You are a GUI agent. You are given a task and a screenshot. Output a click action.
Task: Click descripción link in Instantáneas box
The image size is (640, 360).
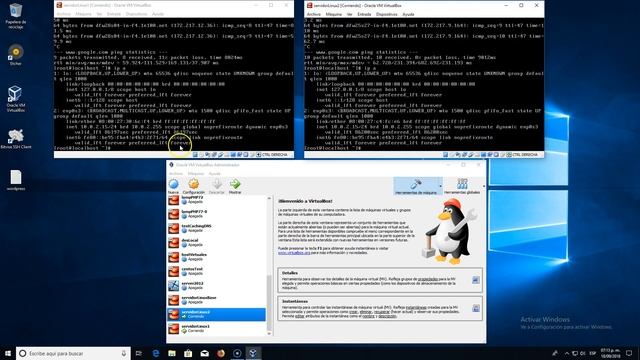(387, 316)
